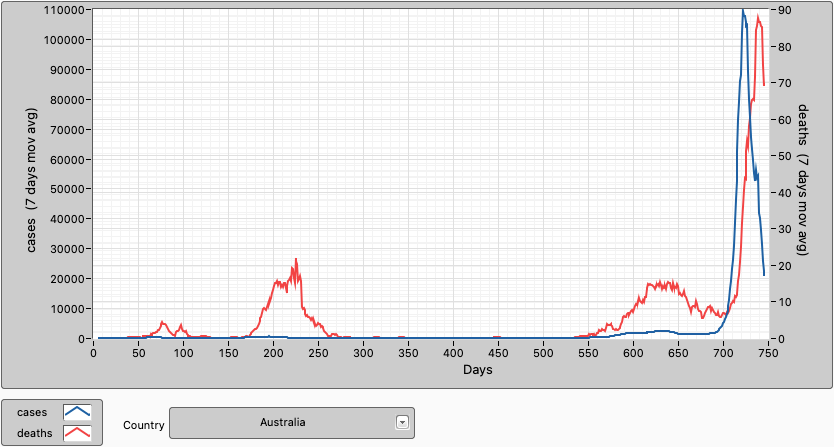Screen dimensions: 834x447
Task: Click the 750 tick on Days axis
Action: 769,353
